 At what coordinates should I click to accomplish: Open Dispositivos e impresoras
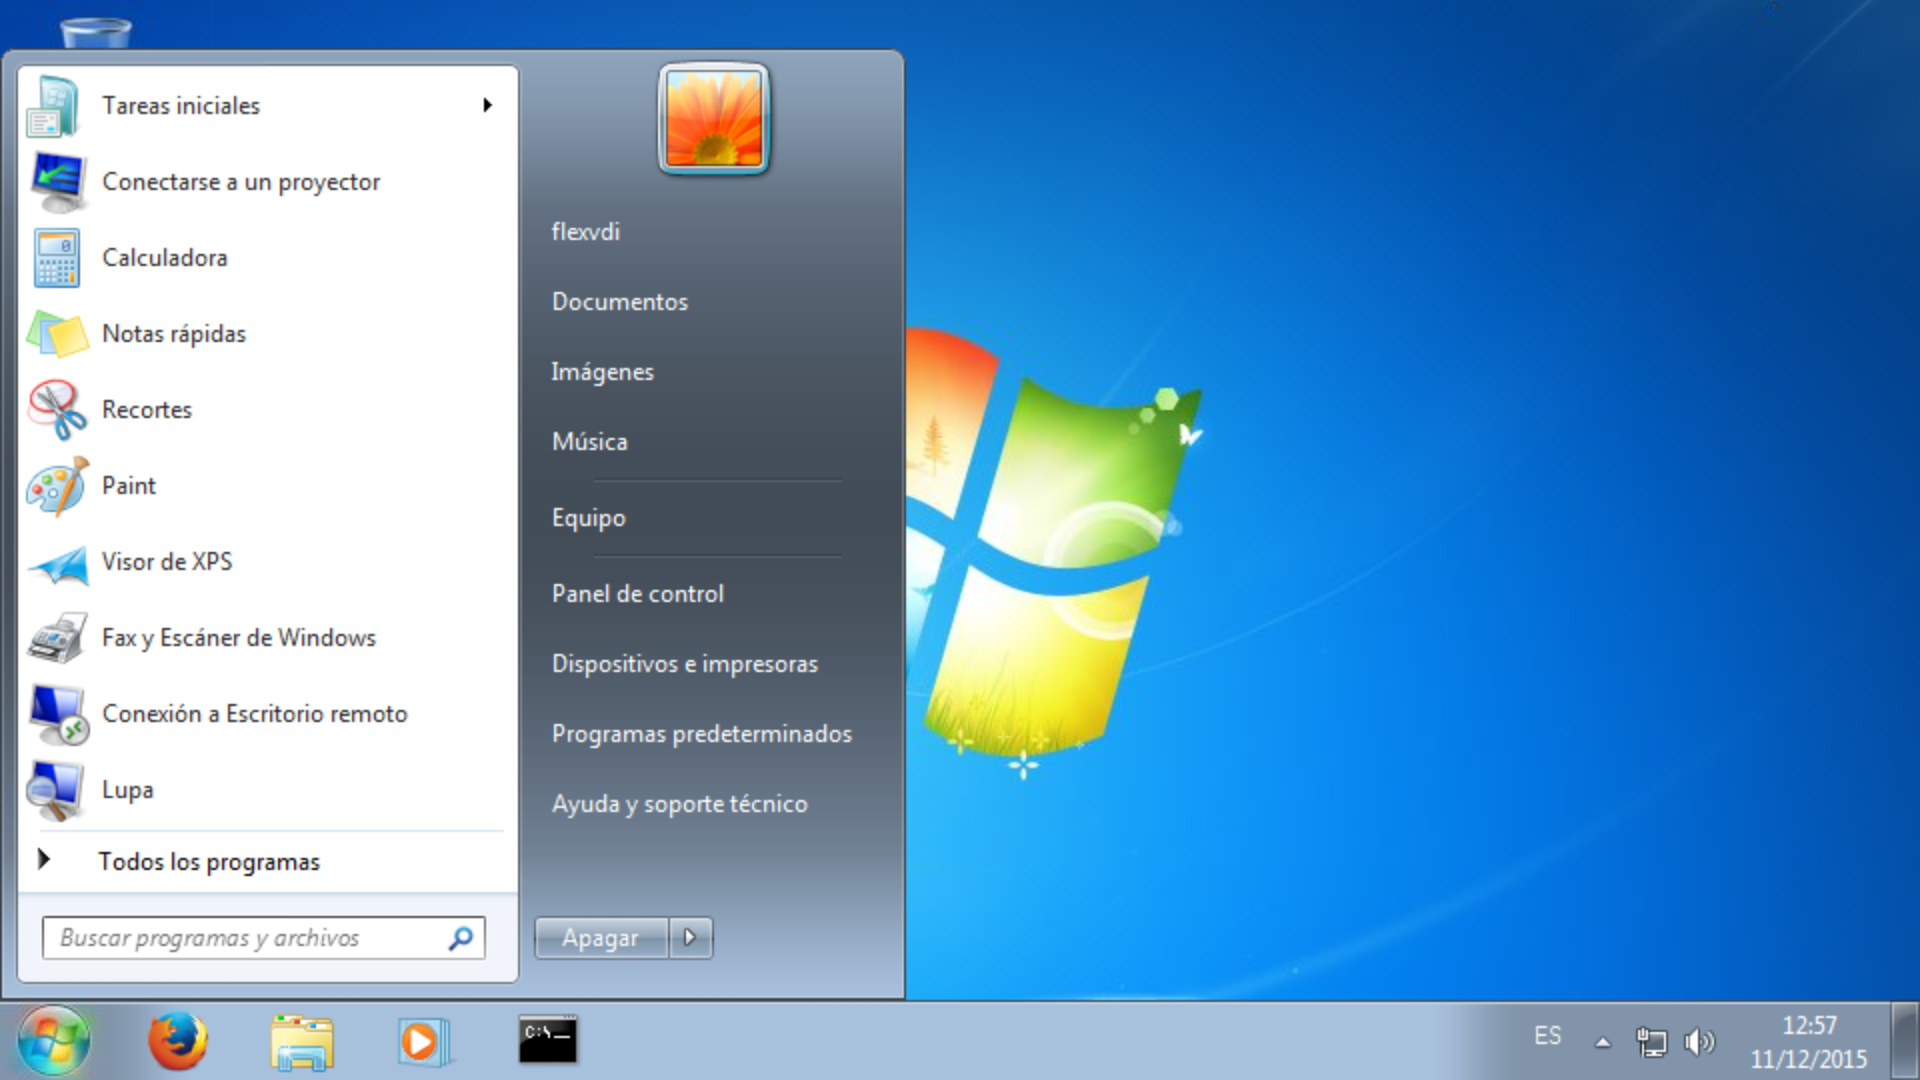[x=685, y=664]
